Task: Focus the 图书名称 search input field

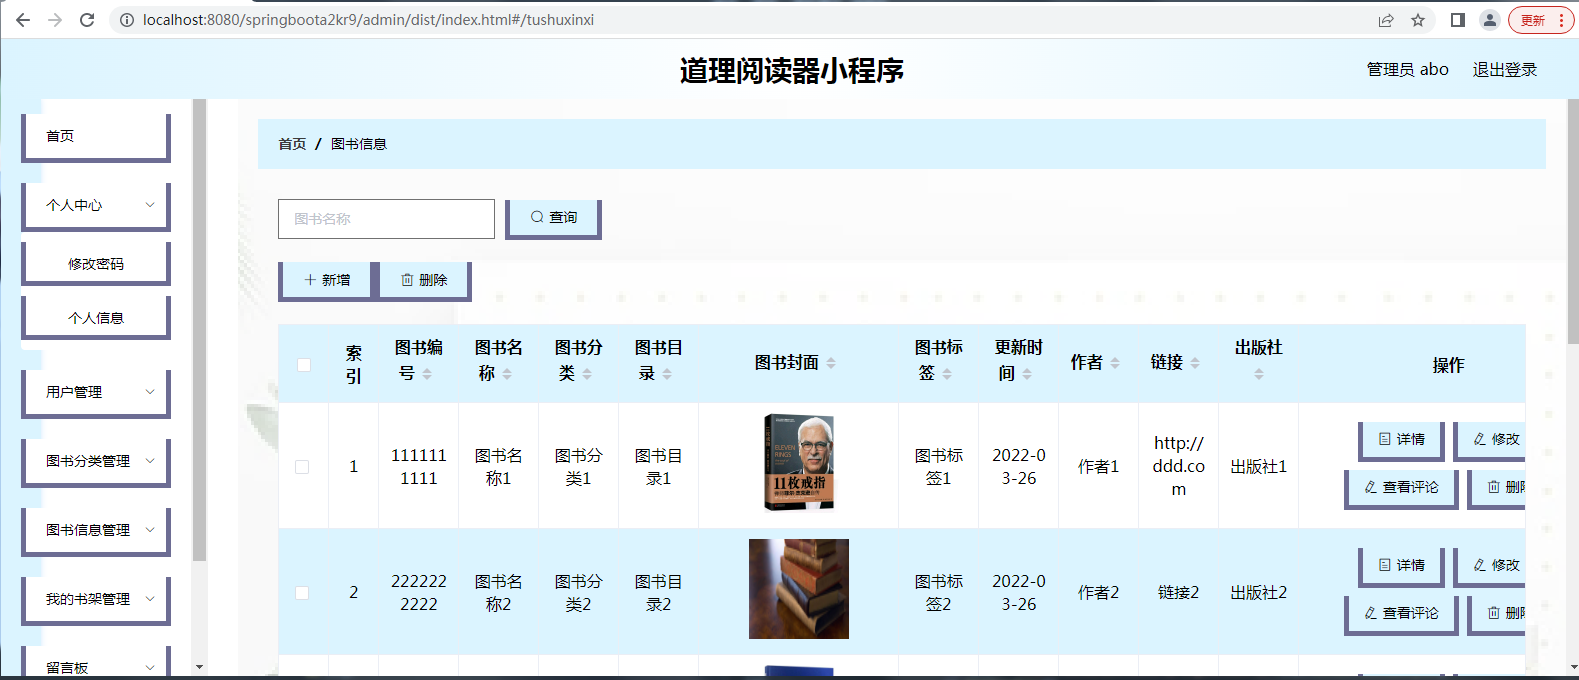Action: tap(386, 219)
